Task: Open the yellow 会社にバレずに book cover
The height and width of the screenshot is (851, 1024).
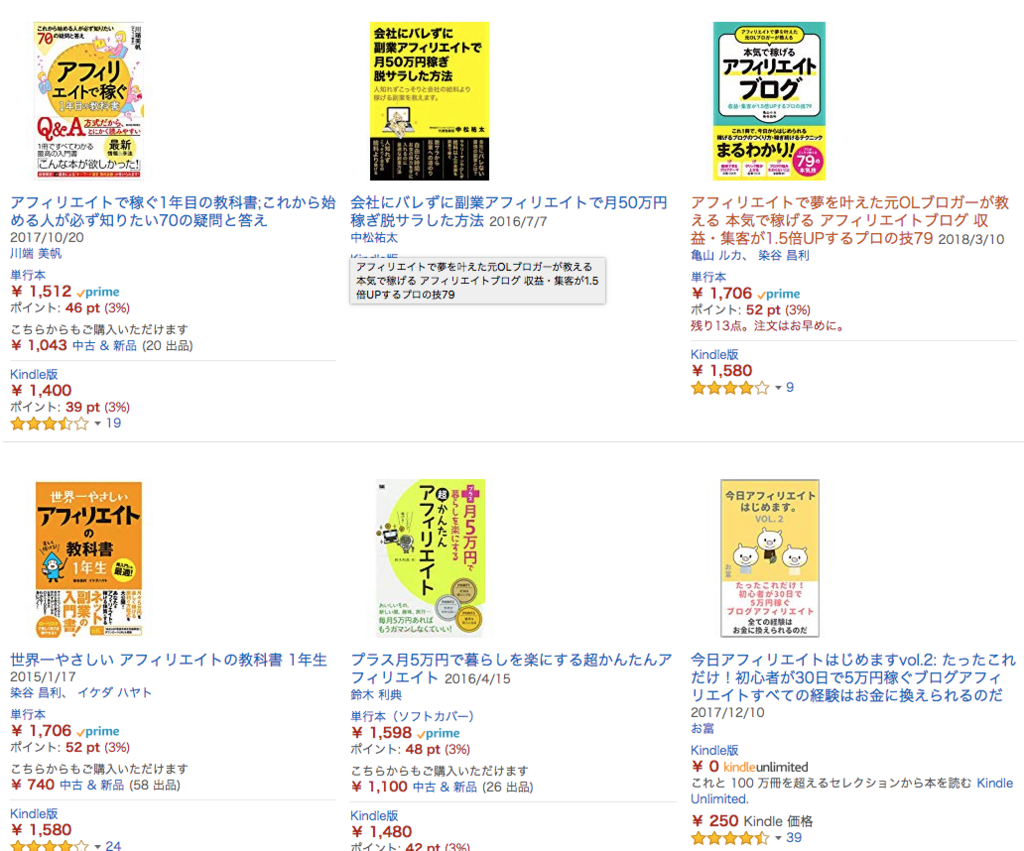Action: [x=430, y=101]
